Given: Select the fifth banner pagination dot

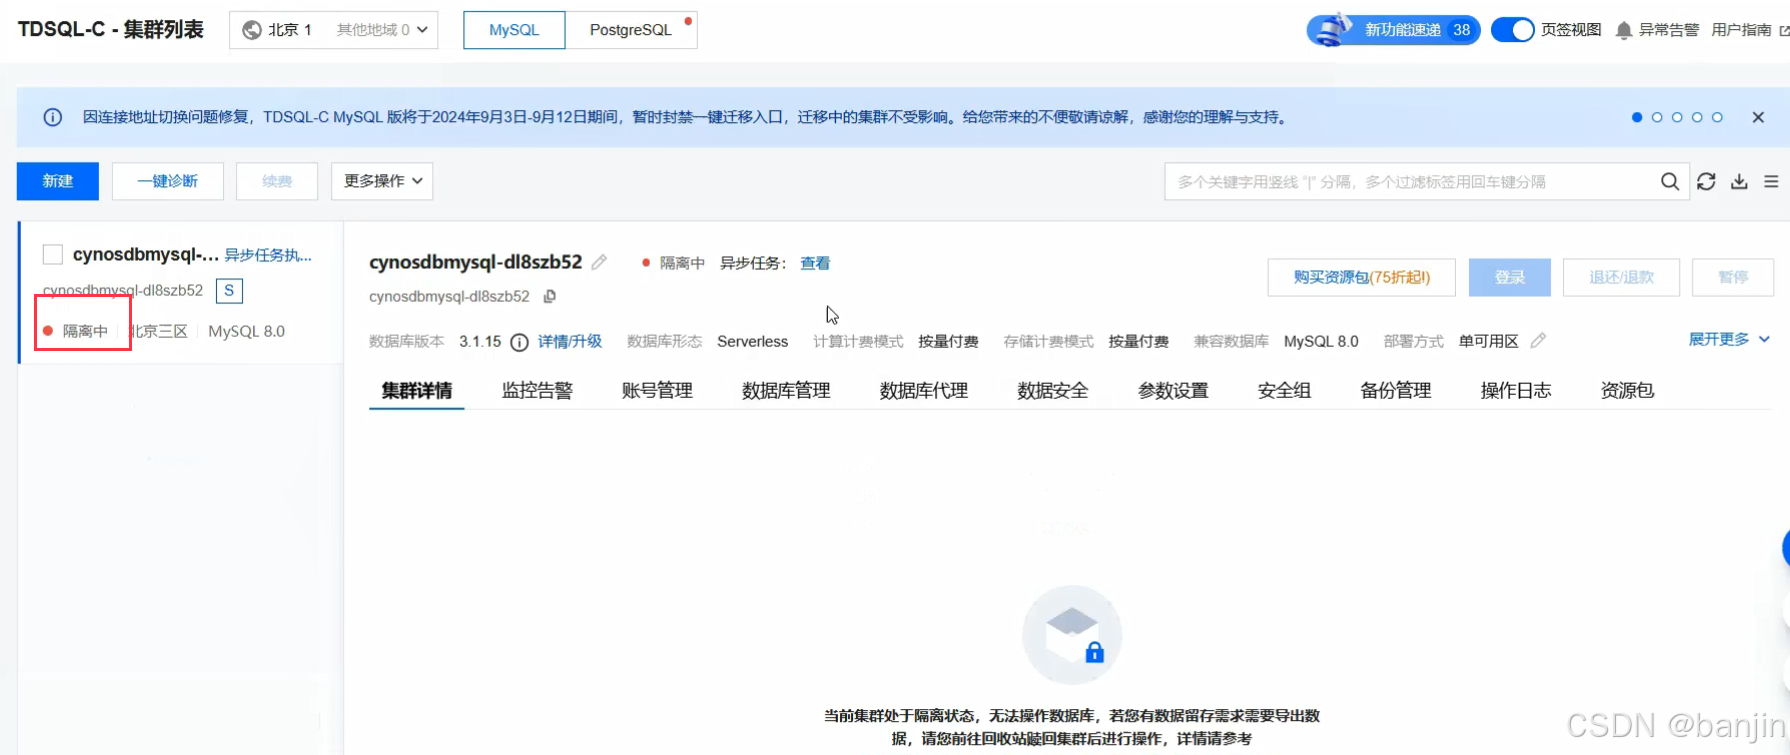Looking at the screenshot, I should 1717,117.
